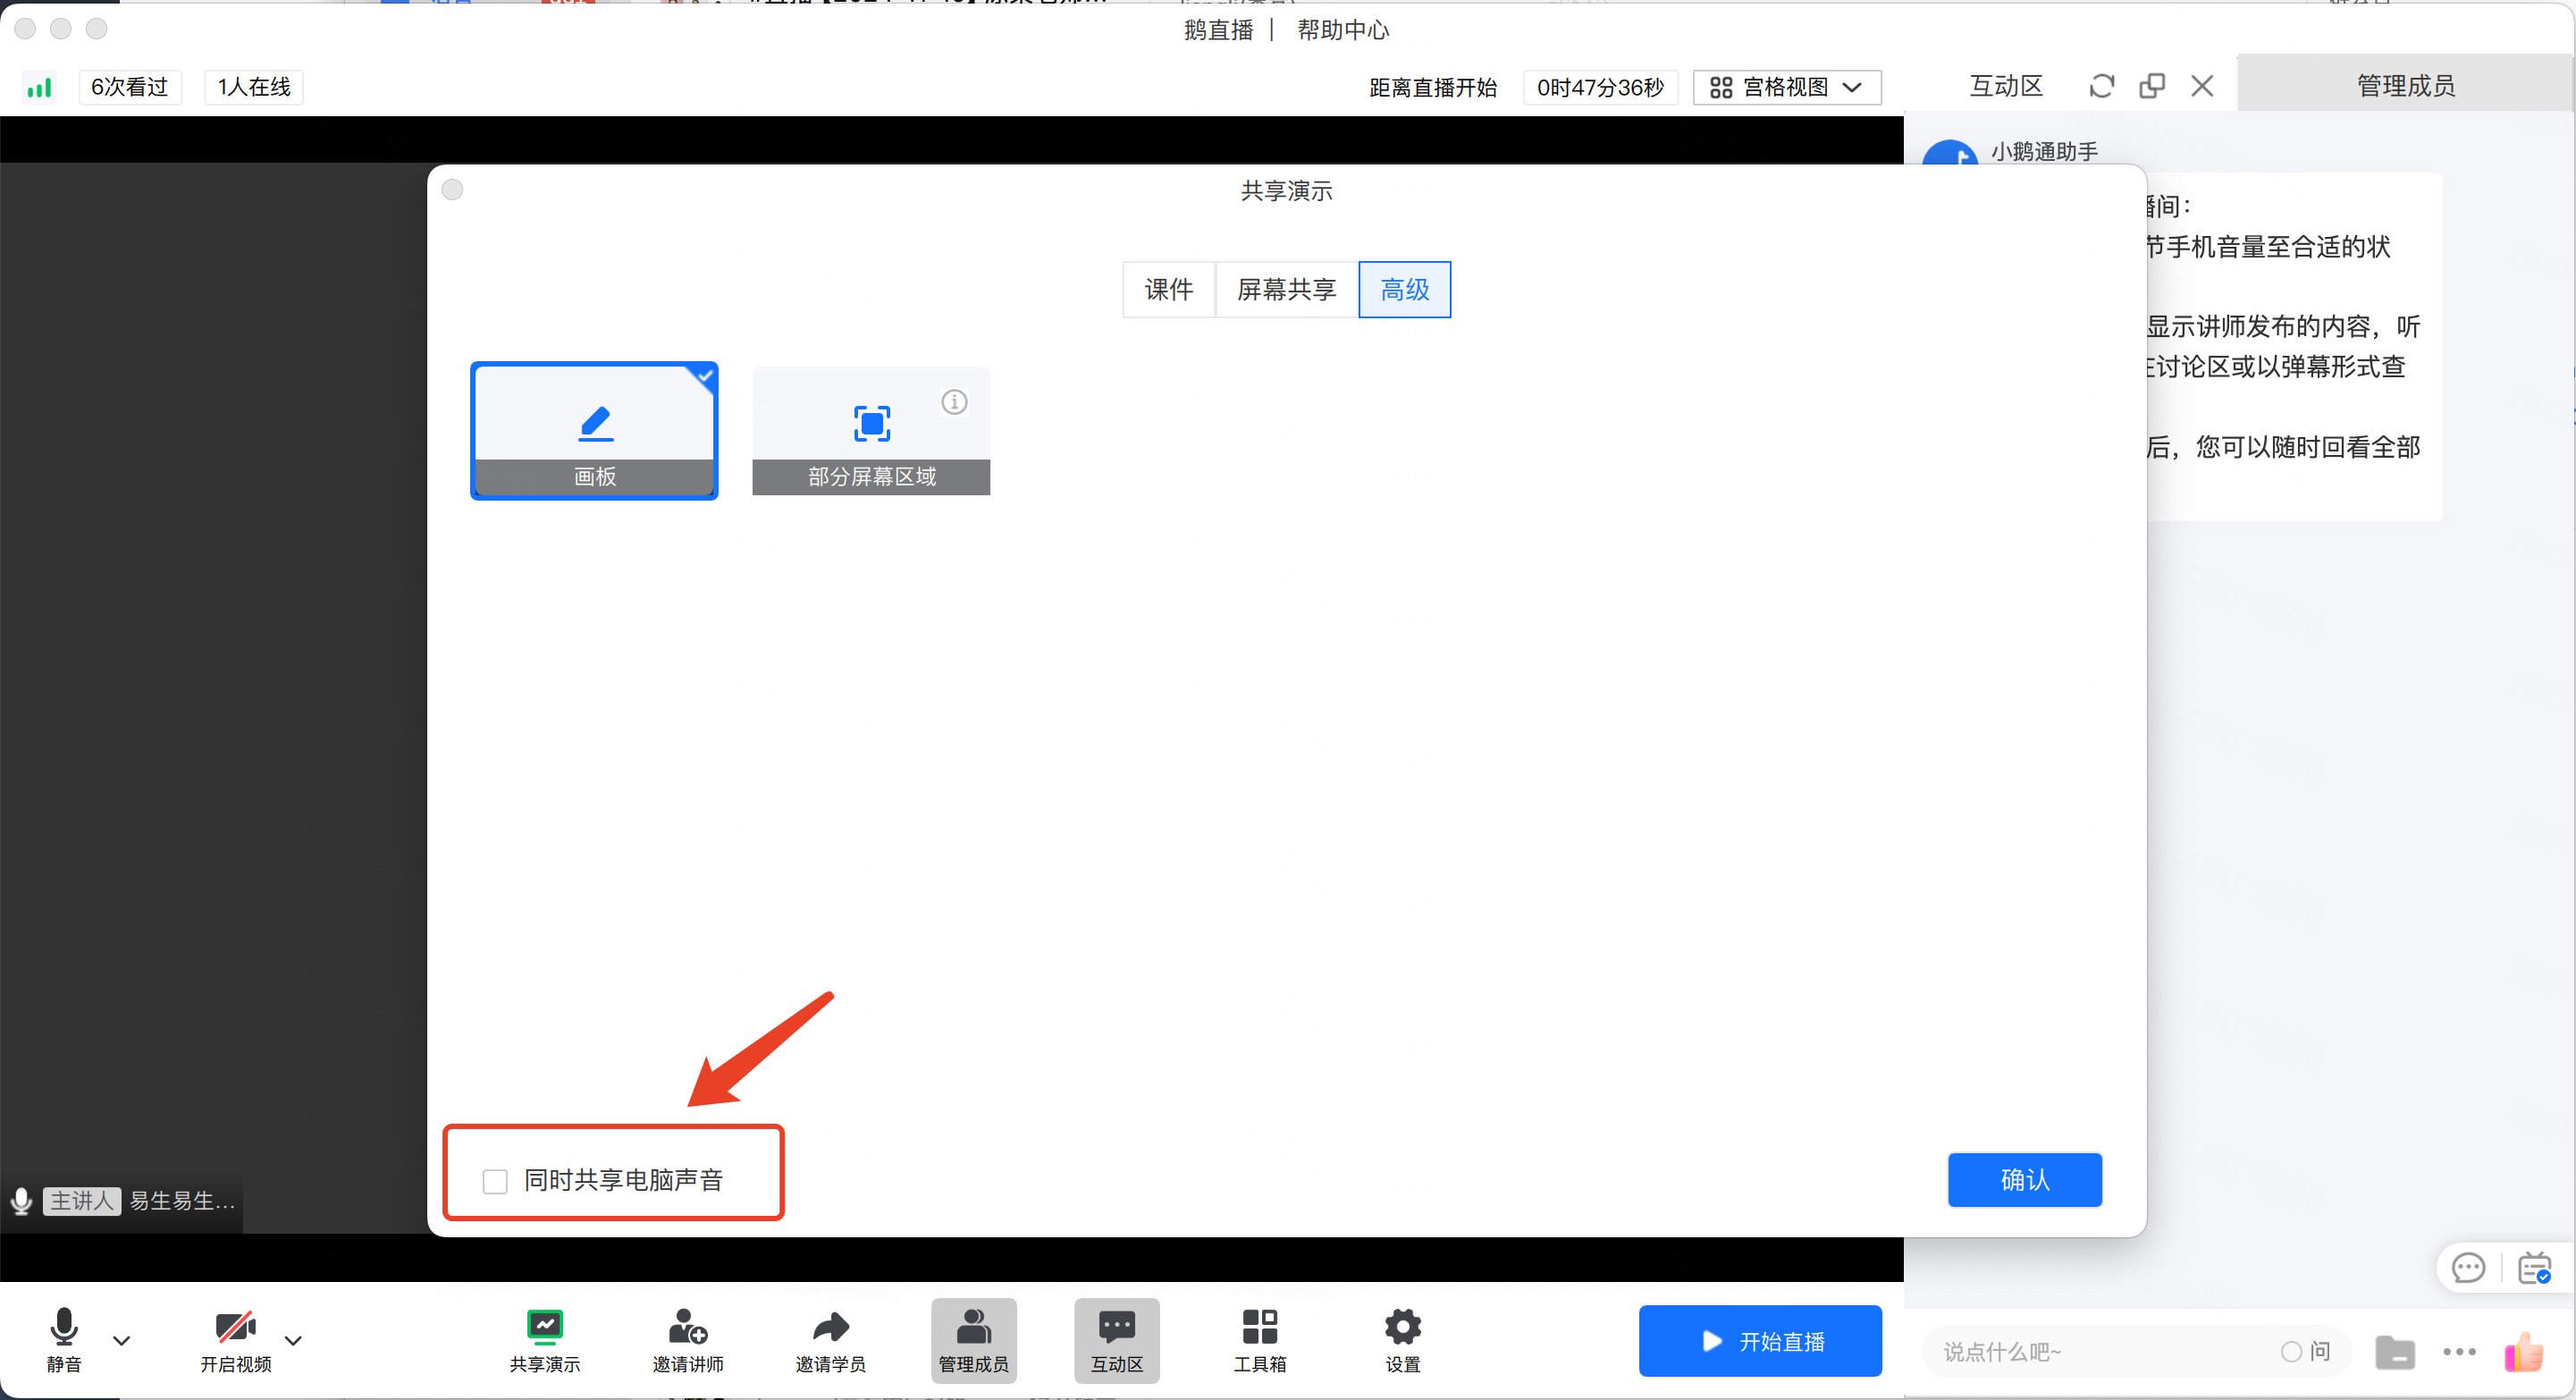
Task: Invite a lecturer with 邀请讲师
Action: tap(688, 1340)
